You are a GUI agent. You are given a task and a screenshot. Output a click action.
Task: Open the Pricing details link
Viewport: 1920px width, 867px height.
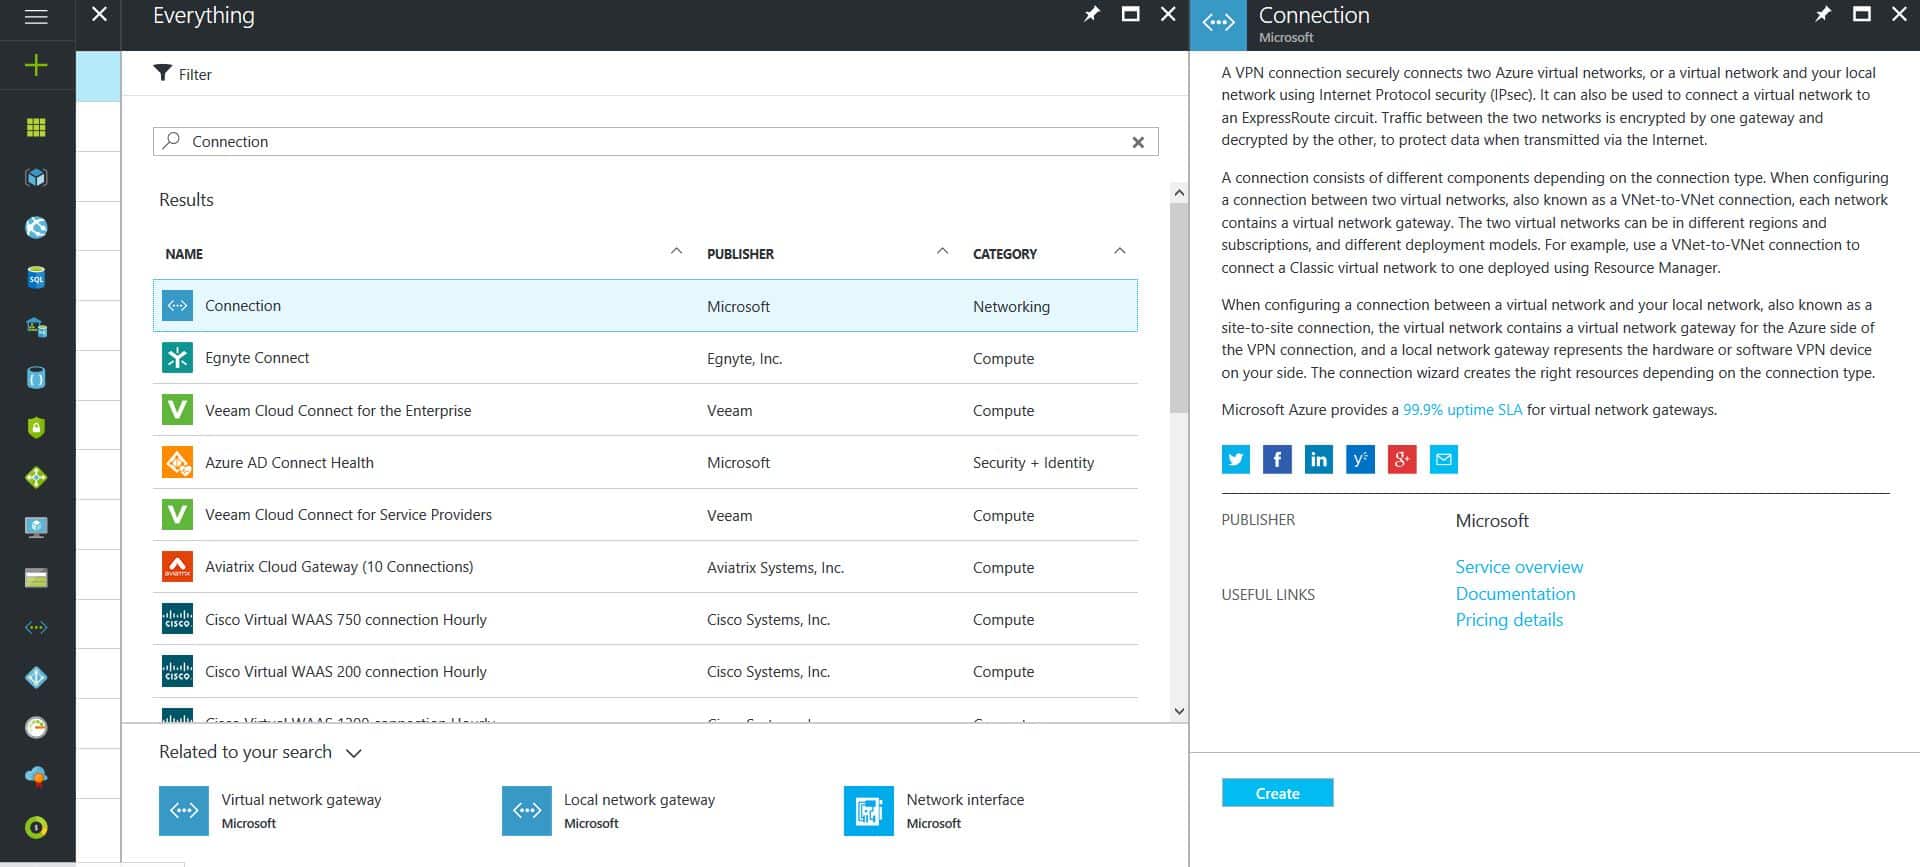click(x=1509, y=620)
